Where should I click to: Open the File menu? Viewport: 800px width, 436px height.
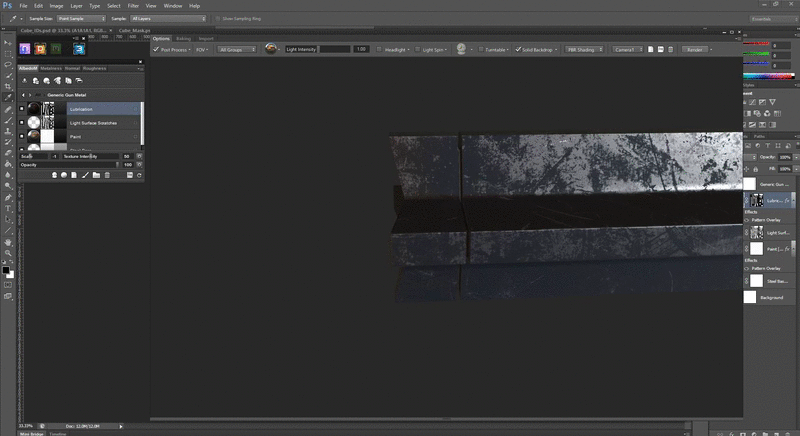point(23,6)
